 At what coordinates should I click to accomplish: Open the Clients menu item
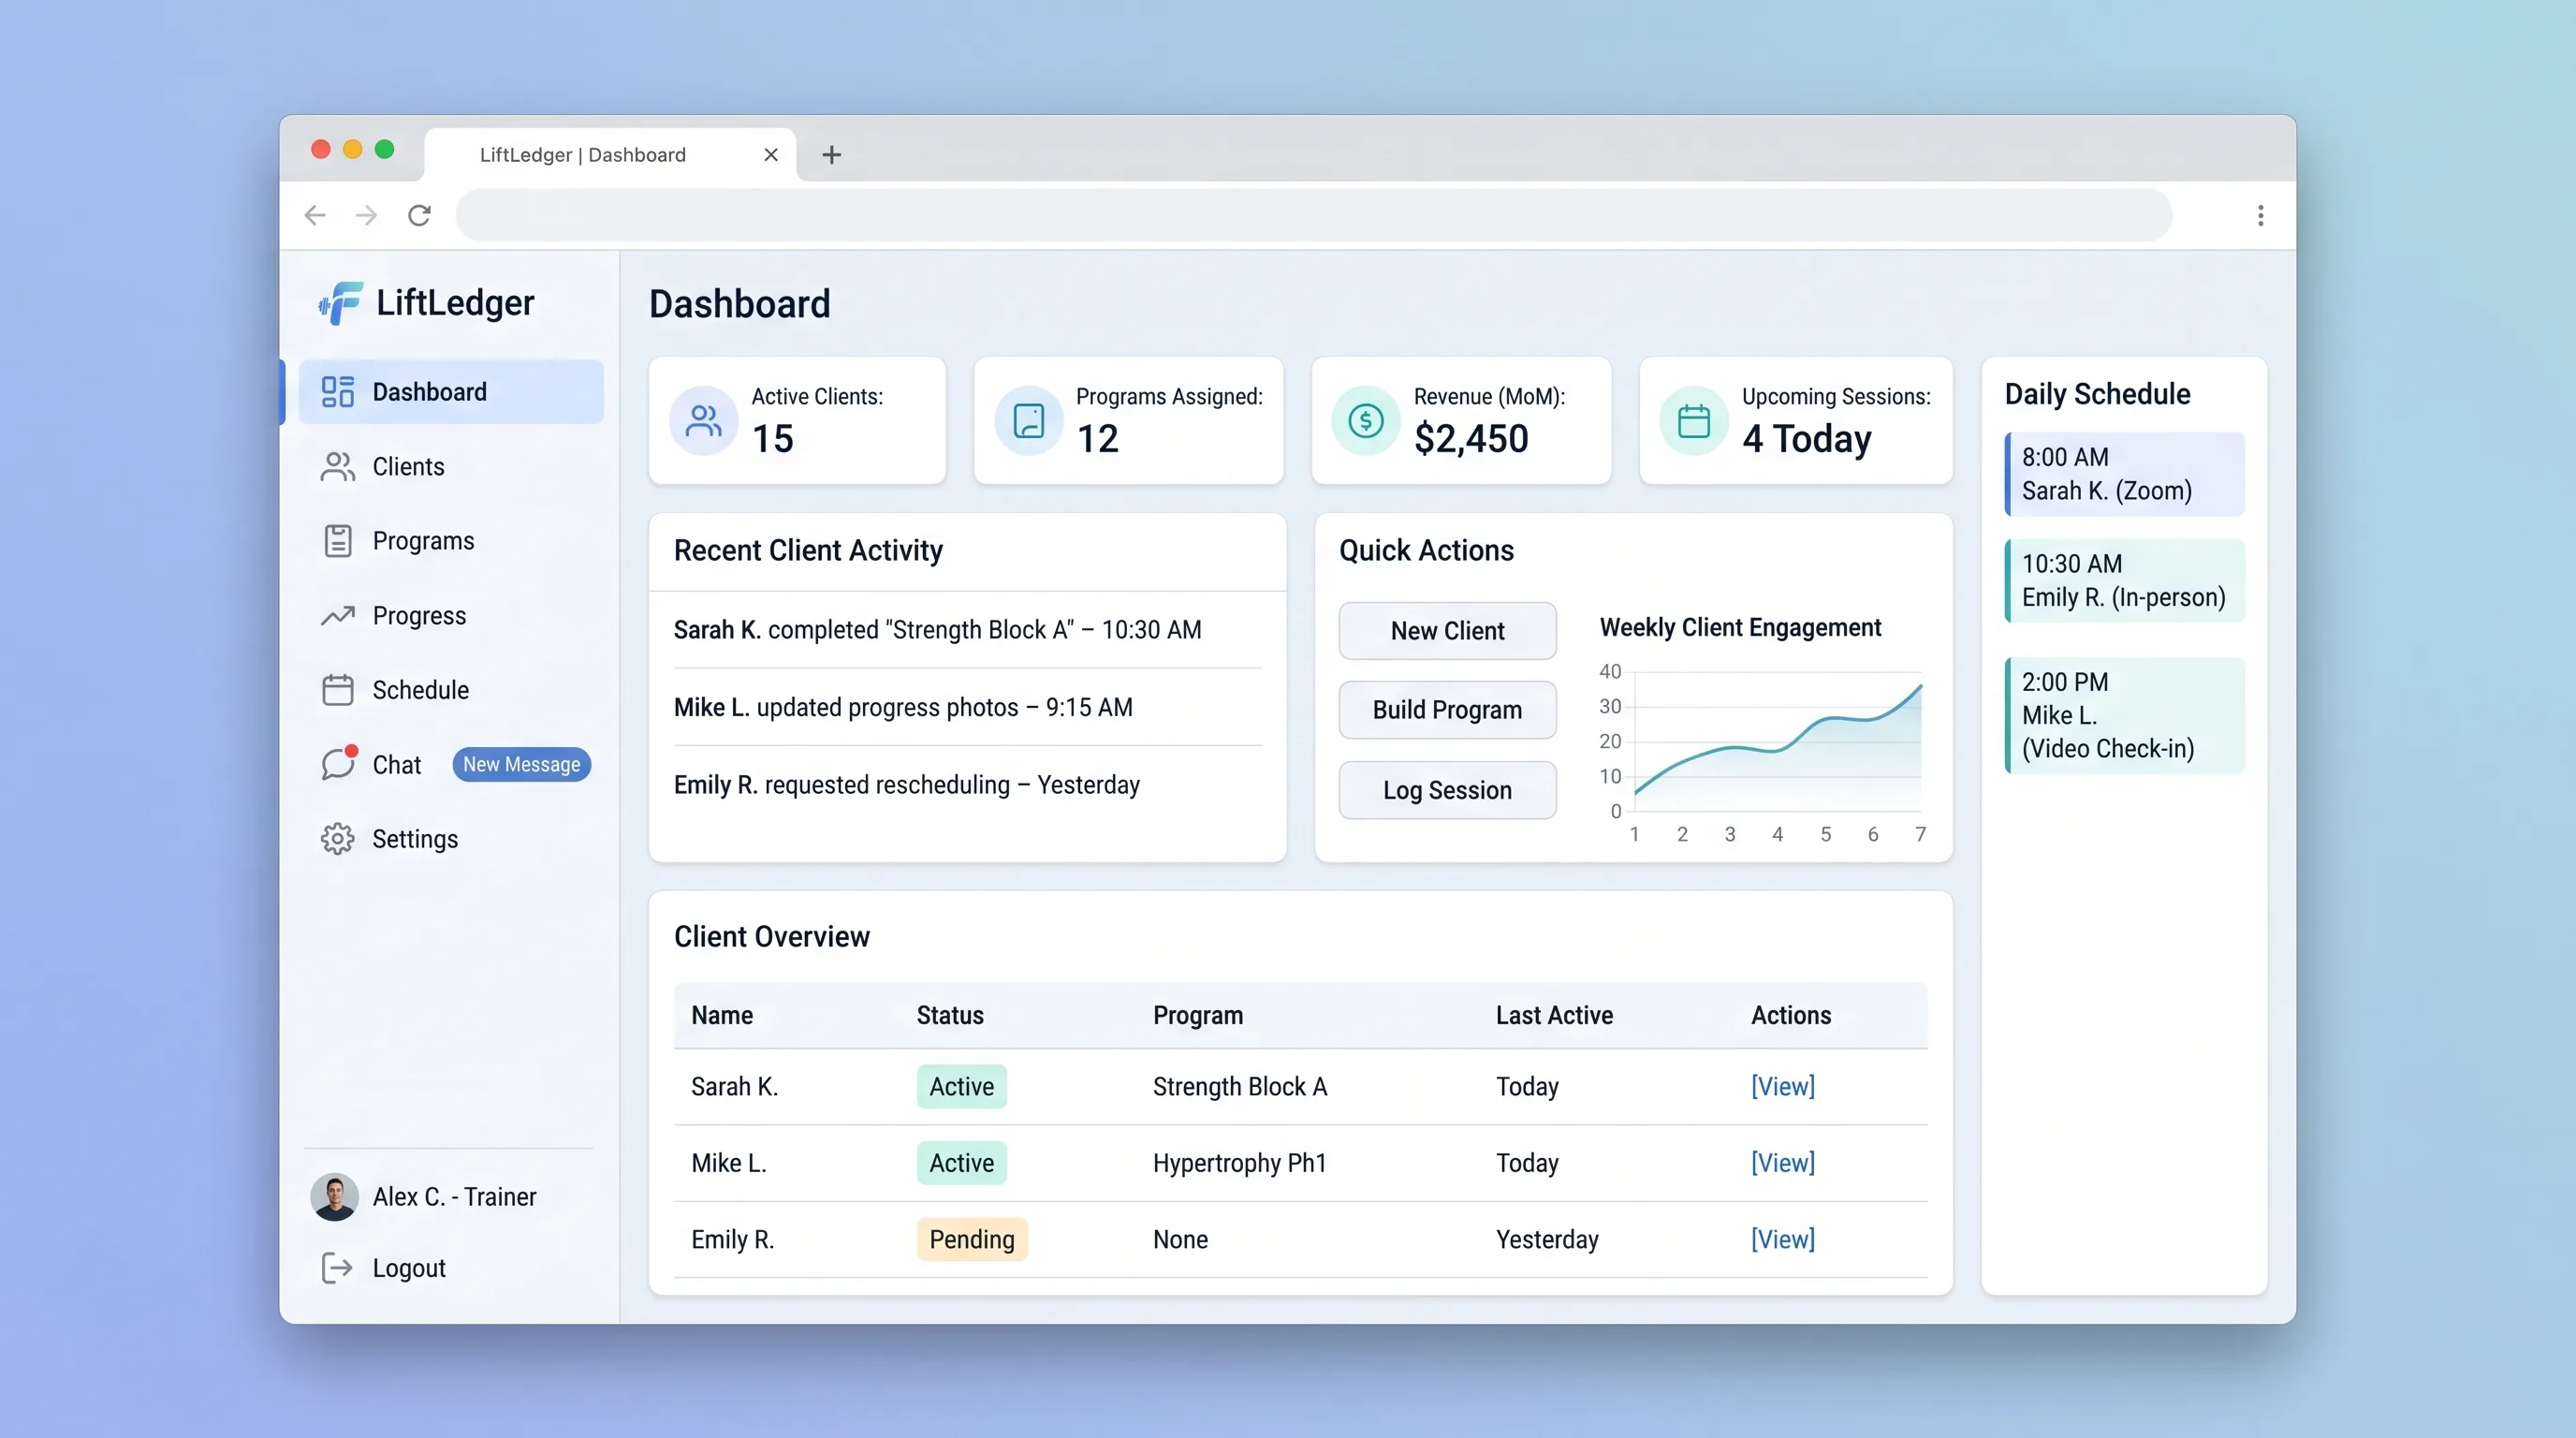click(451, 466)
